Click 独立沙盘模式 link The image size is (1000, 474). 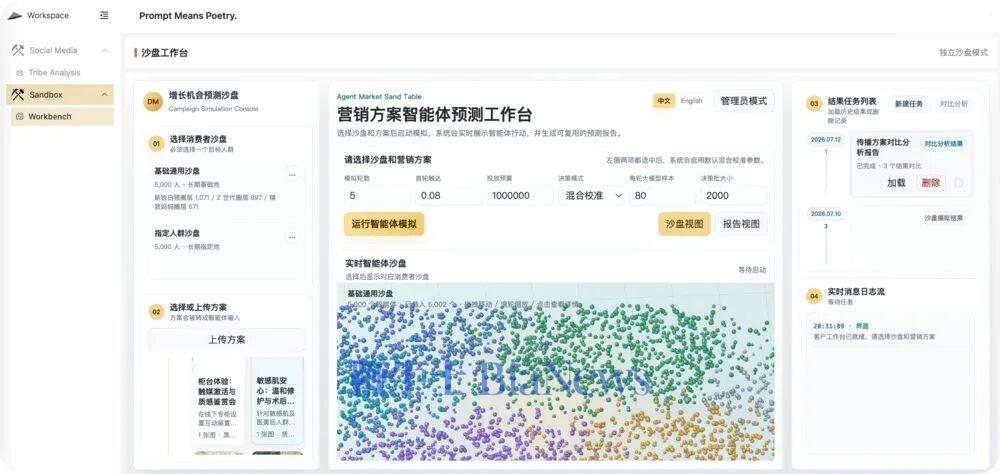click(x=963, y=52)
